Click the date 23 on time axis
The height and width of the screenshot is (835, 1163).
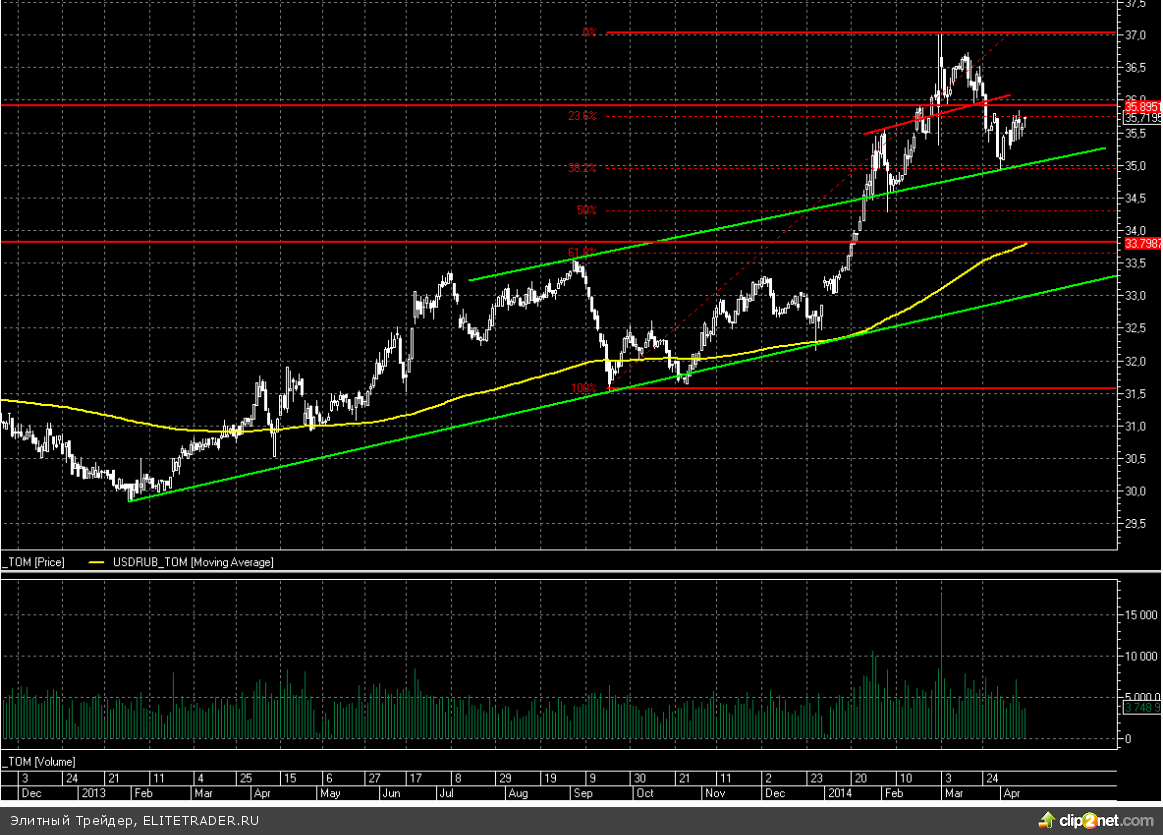(817, 778)
